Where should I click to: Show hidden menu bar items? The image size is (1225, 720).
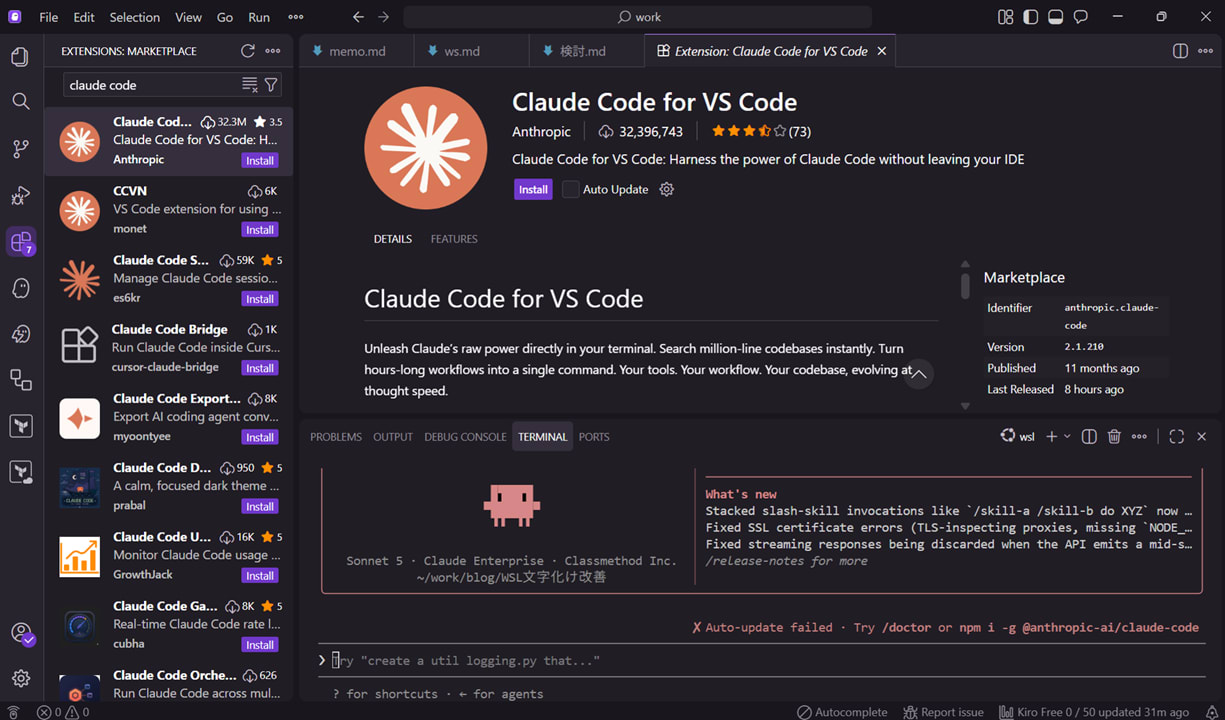[295, 17]
